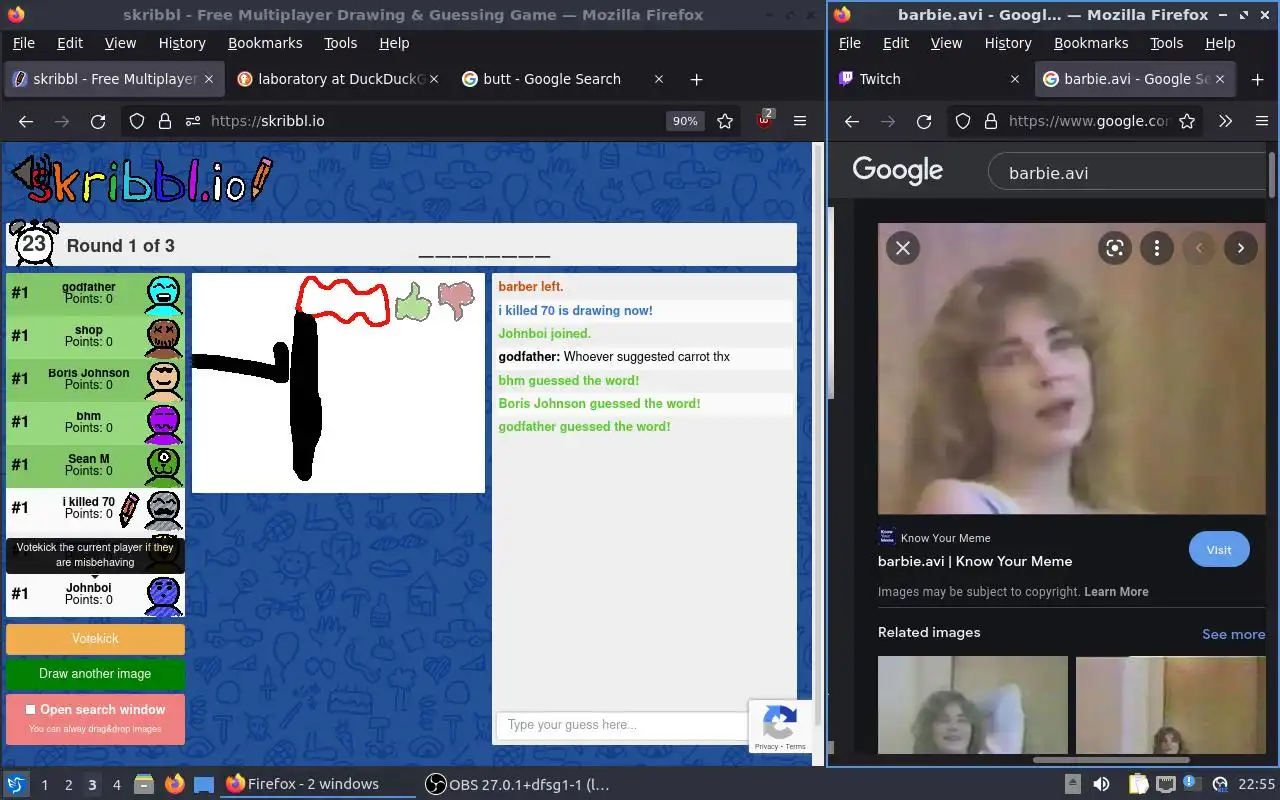Click the Votekick button
The height and width of the screenshot is (800, 1280).
tap(95, 638)
